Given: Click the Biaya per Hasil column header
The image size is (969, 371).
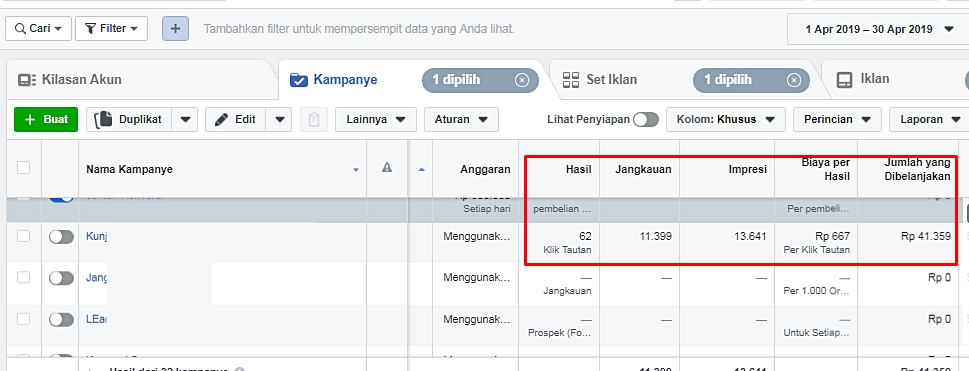Looking at the screenshot, I should (816, 169).
